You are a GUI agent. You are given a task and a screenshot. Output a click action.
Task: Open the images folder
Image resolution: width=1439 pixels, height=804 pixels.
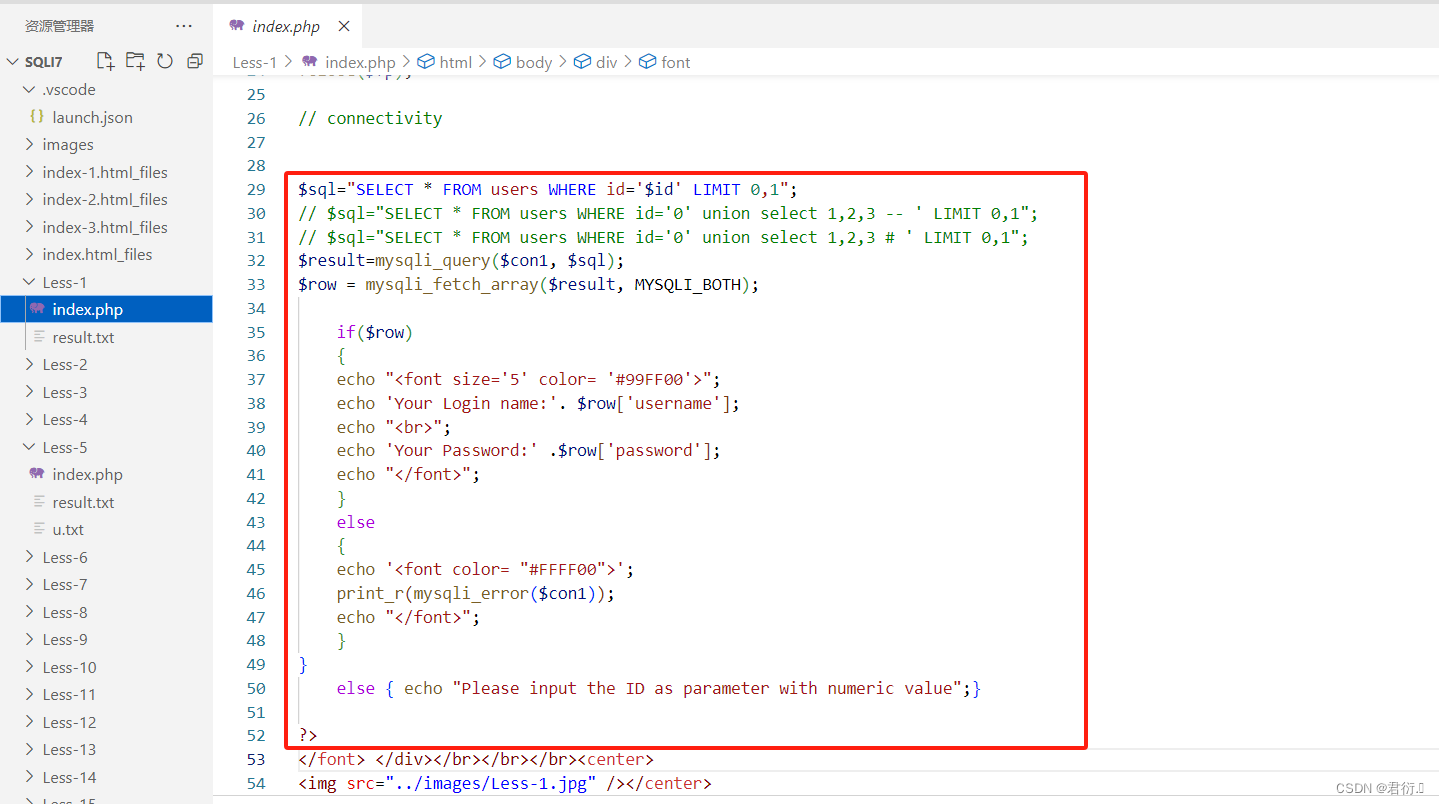[x=68, y=144]
